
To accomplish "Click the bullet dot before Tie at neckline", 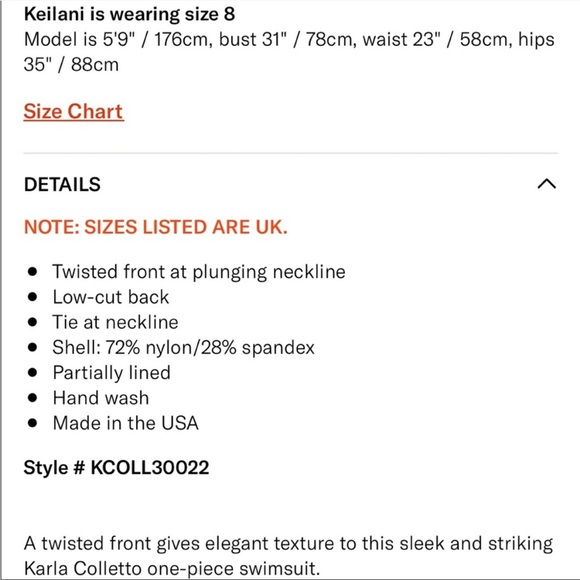I will click(x=33, y=322).
